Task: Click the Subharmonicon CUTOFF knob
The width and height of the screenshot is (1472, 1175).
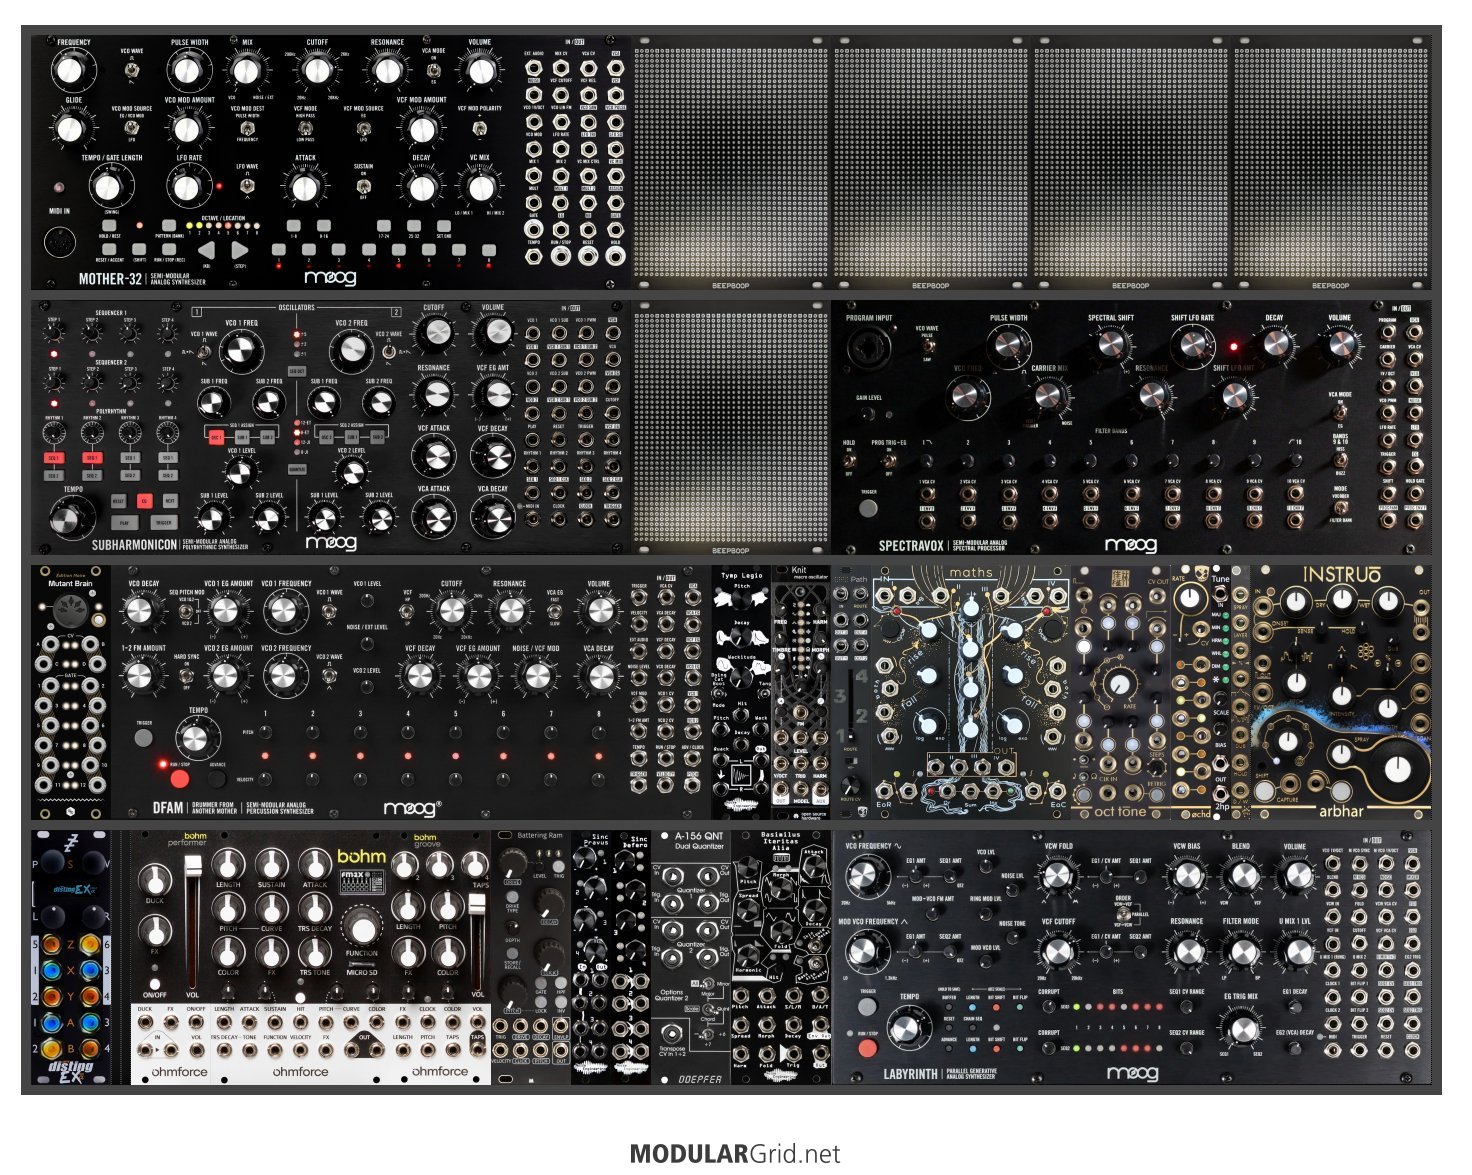Action: point(434,334)
